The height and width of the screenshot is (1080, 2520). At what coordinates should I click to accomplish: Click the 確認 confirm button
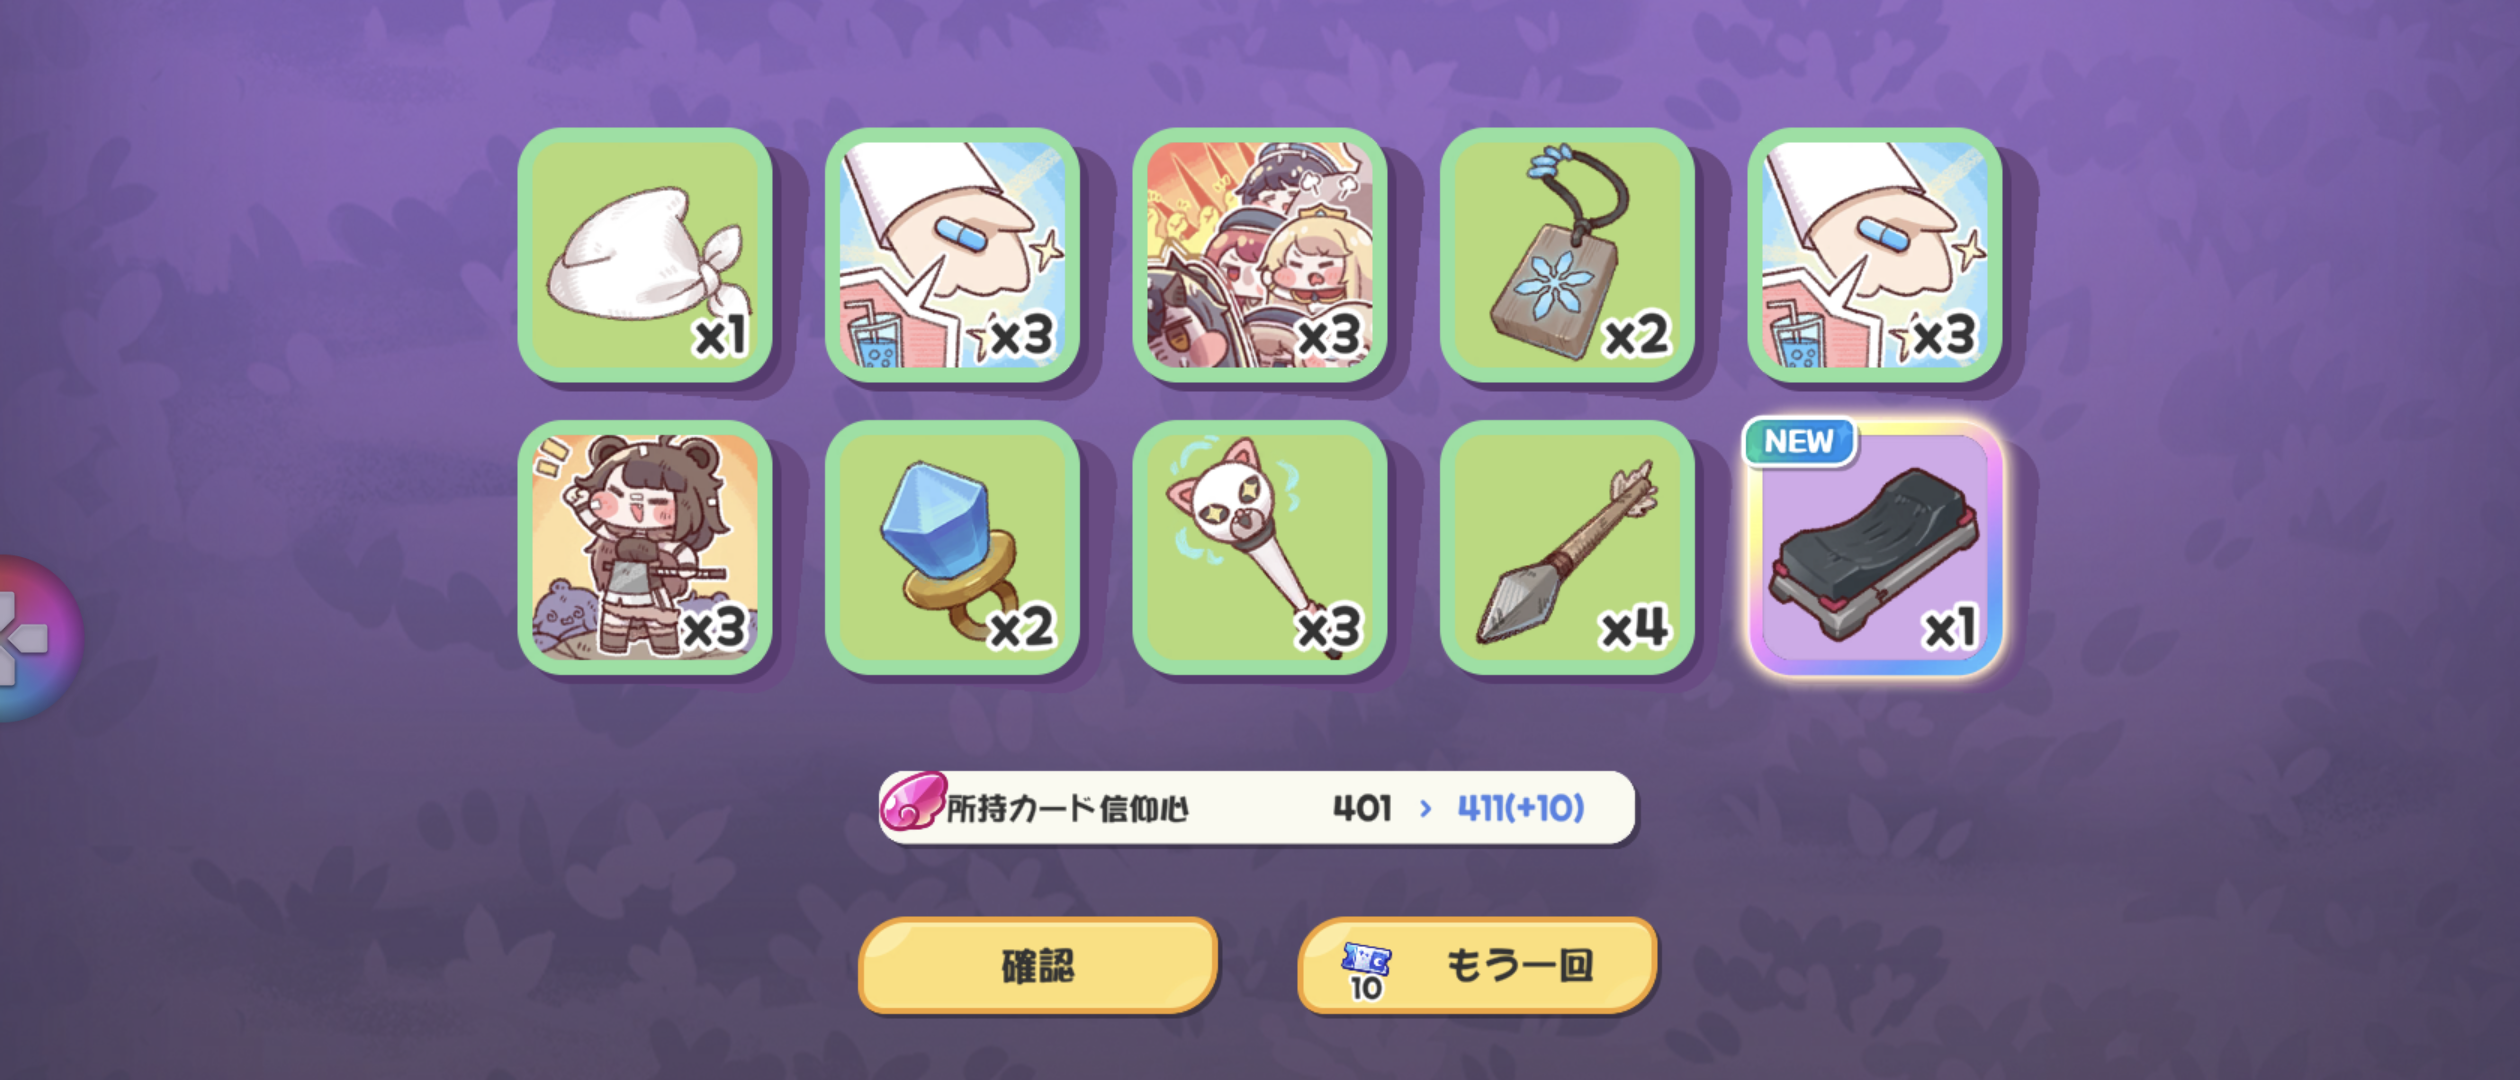click(1038, 965)
